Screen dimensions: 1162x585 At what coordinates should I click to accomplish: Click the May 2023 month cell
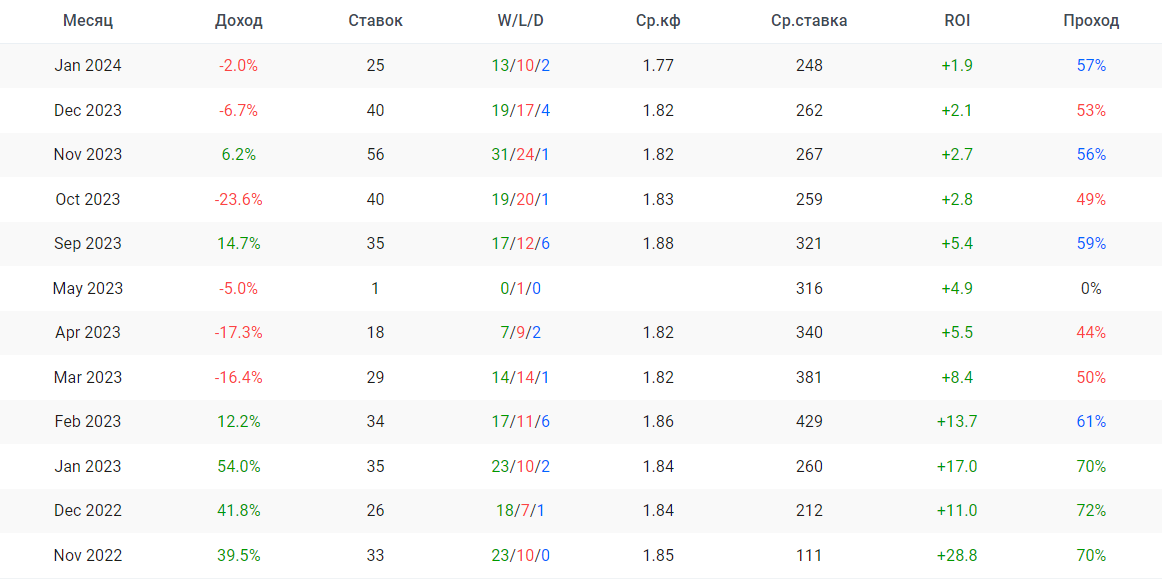(x=88, y=288)
